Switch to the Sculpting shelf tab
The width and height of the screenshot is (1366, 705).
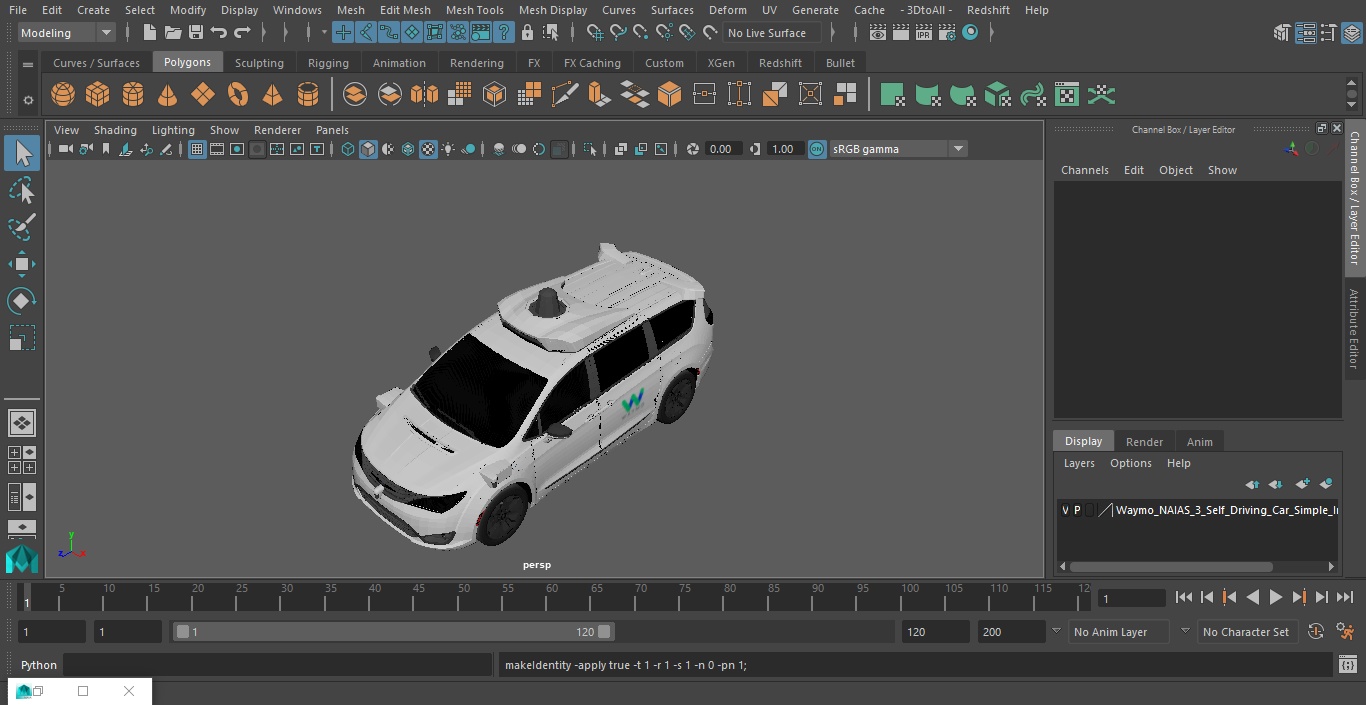click(x=259, y=63)
